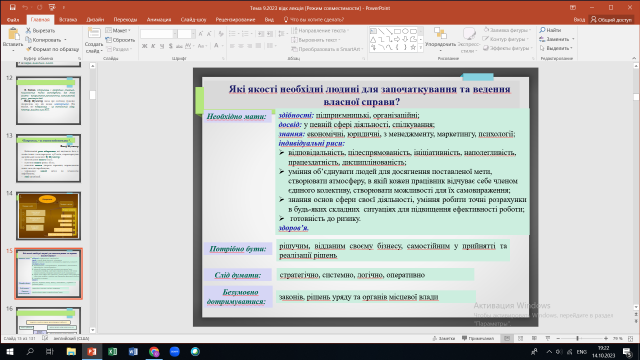Decrease font size with smaller A icon
The image size is (640, 360).
tap(209, 34)
